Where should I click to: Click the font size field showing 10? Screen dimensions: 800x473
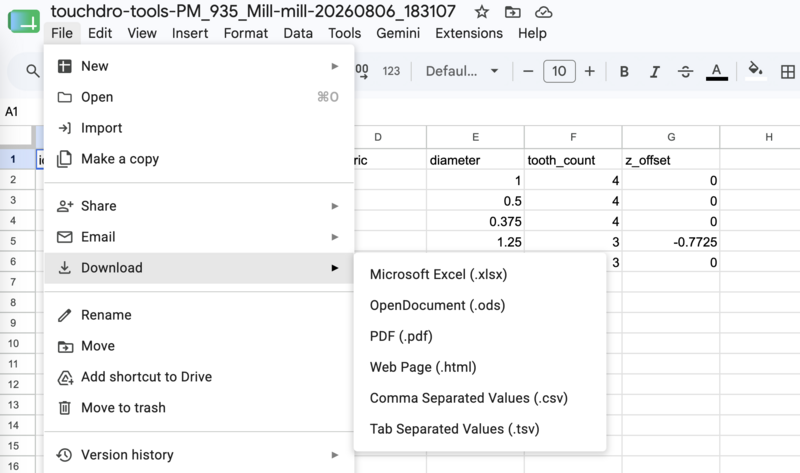click(x=559, y=71)
